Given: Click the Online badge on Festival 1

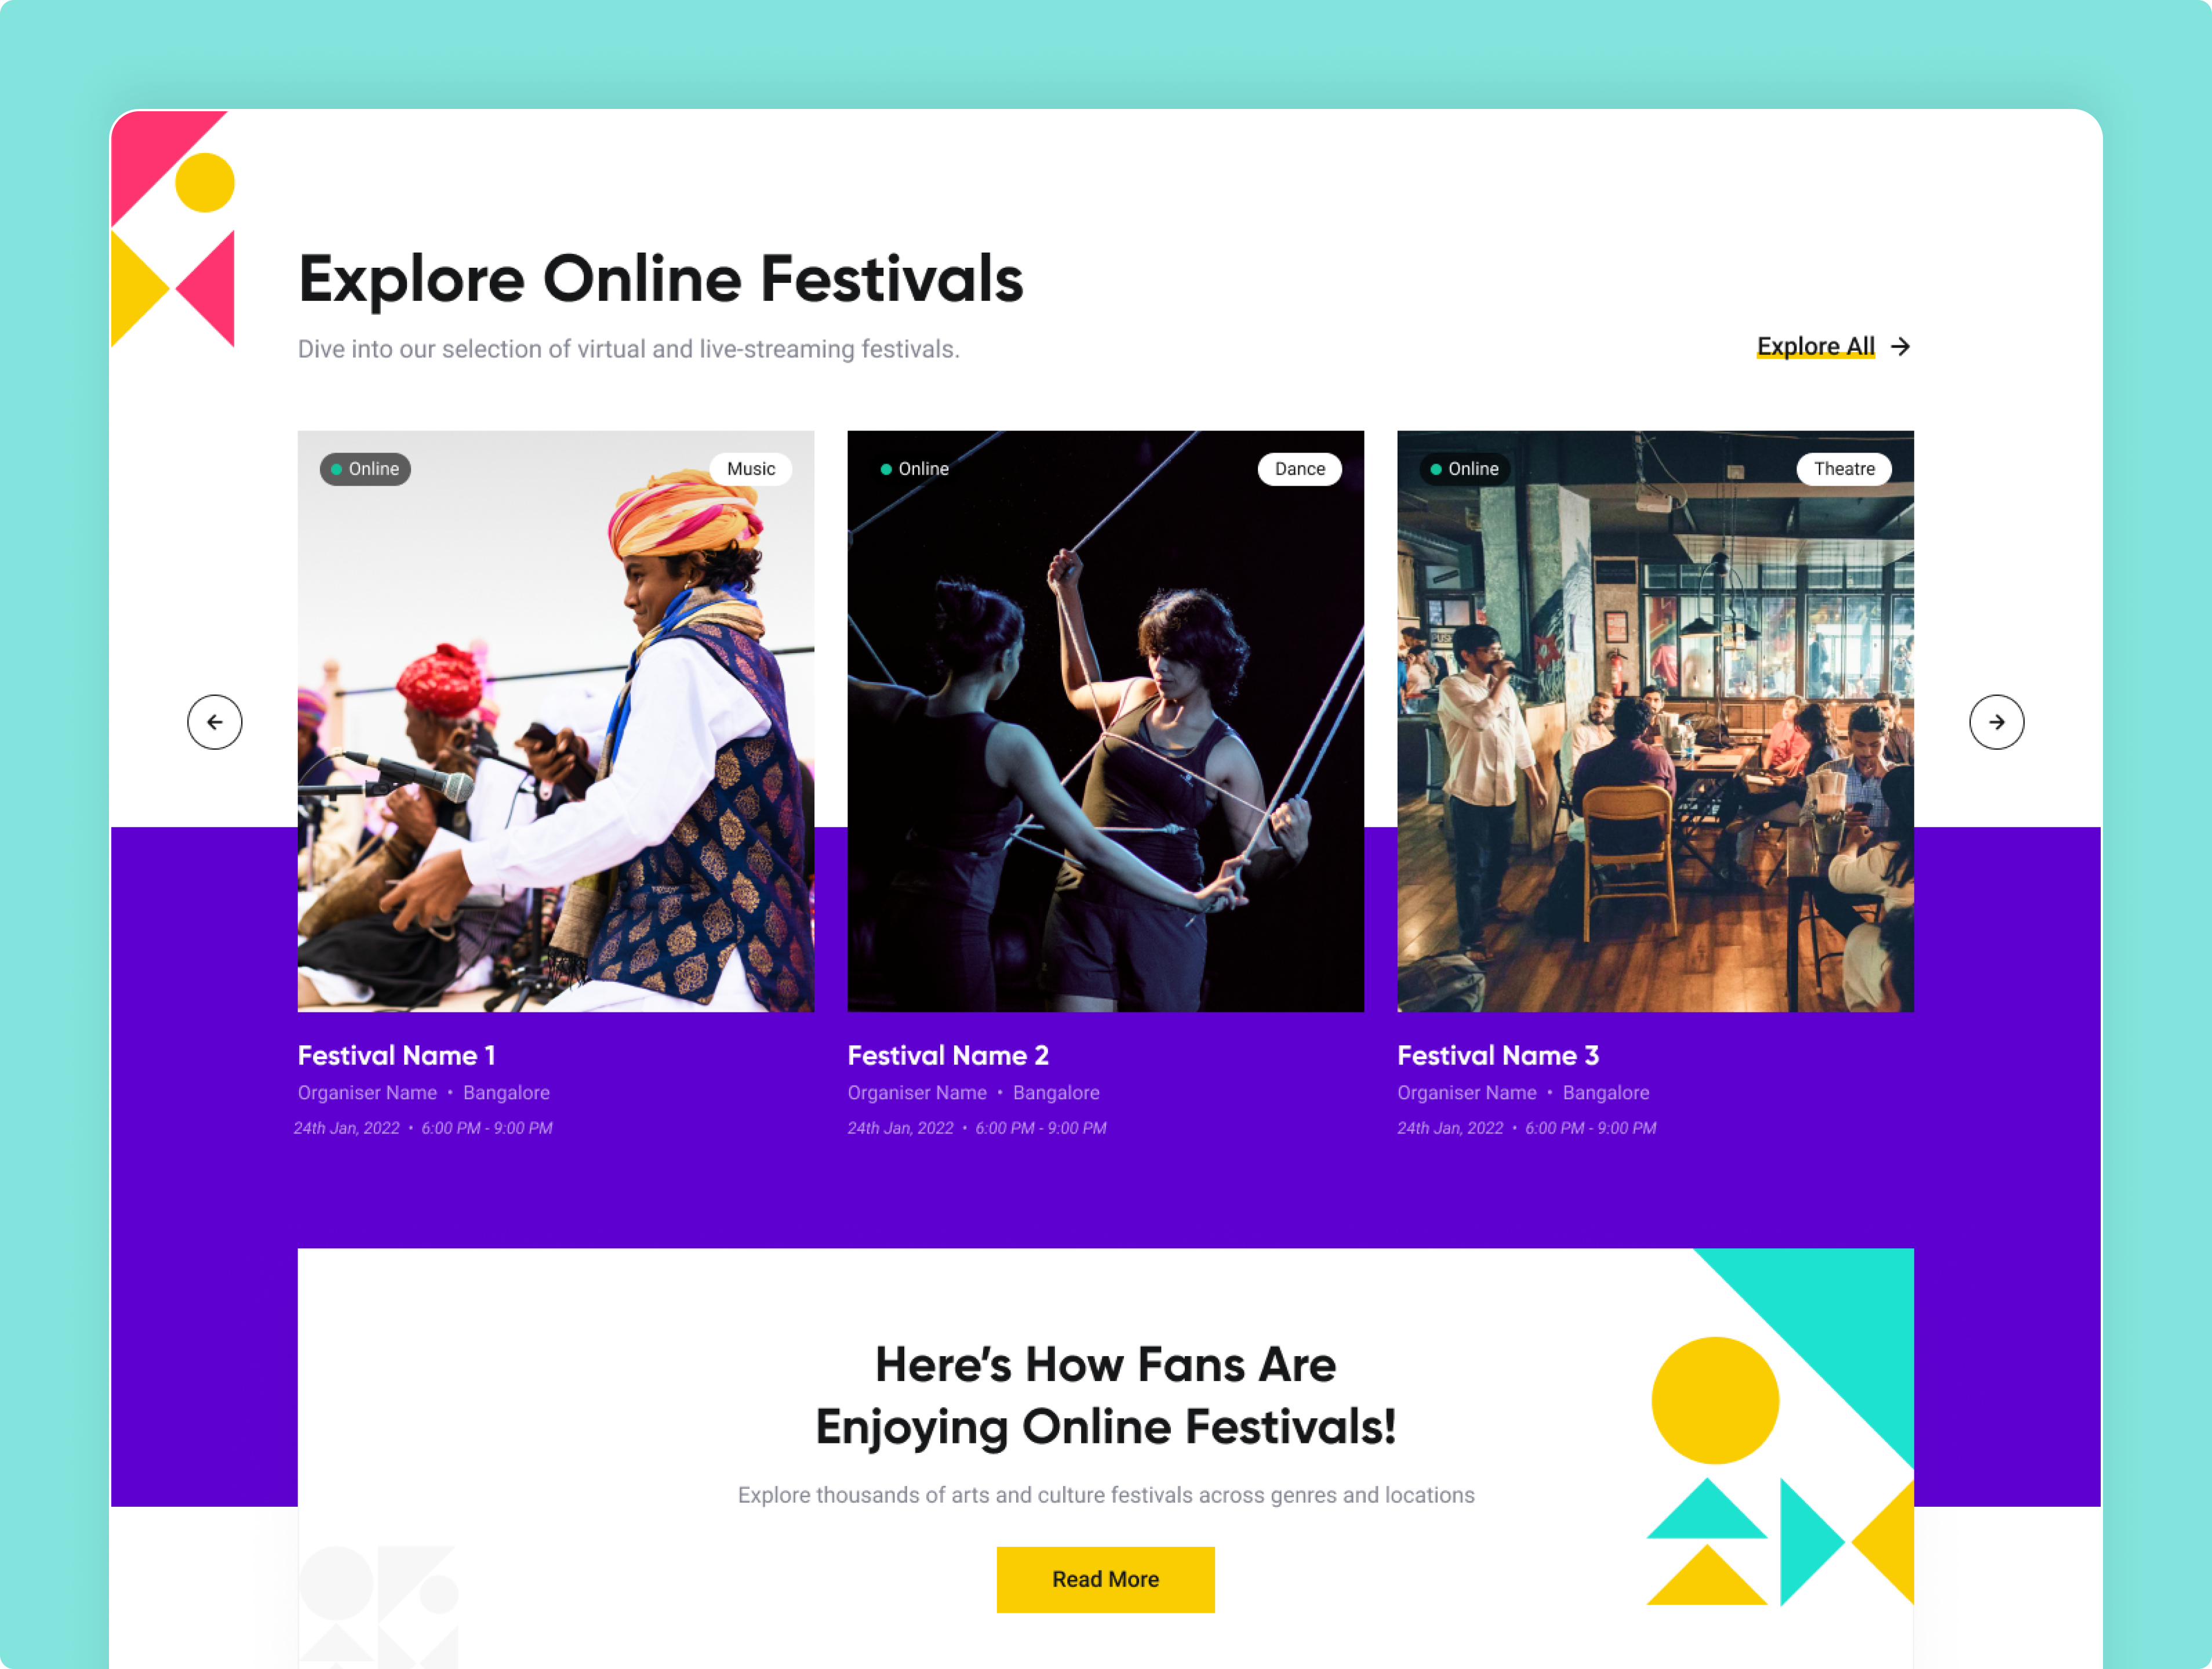Looking at the screenshot, I should coord(365,469).
